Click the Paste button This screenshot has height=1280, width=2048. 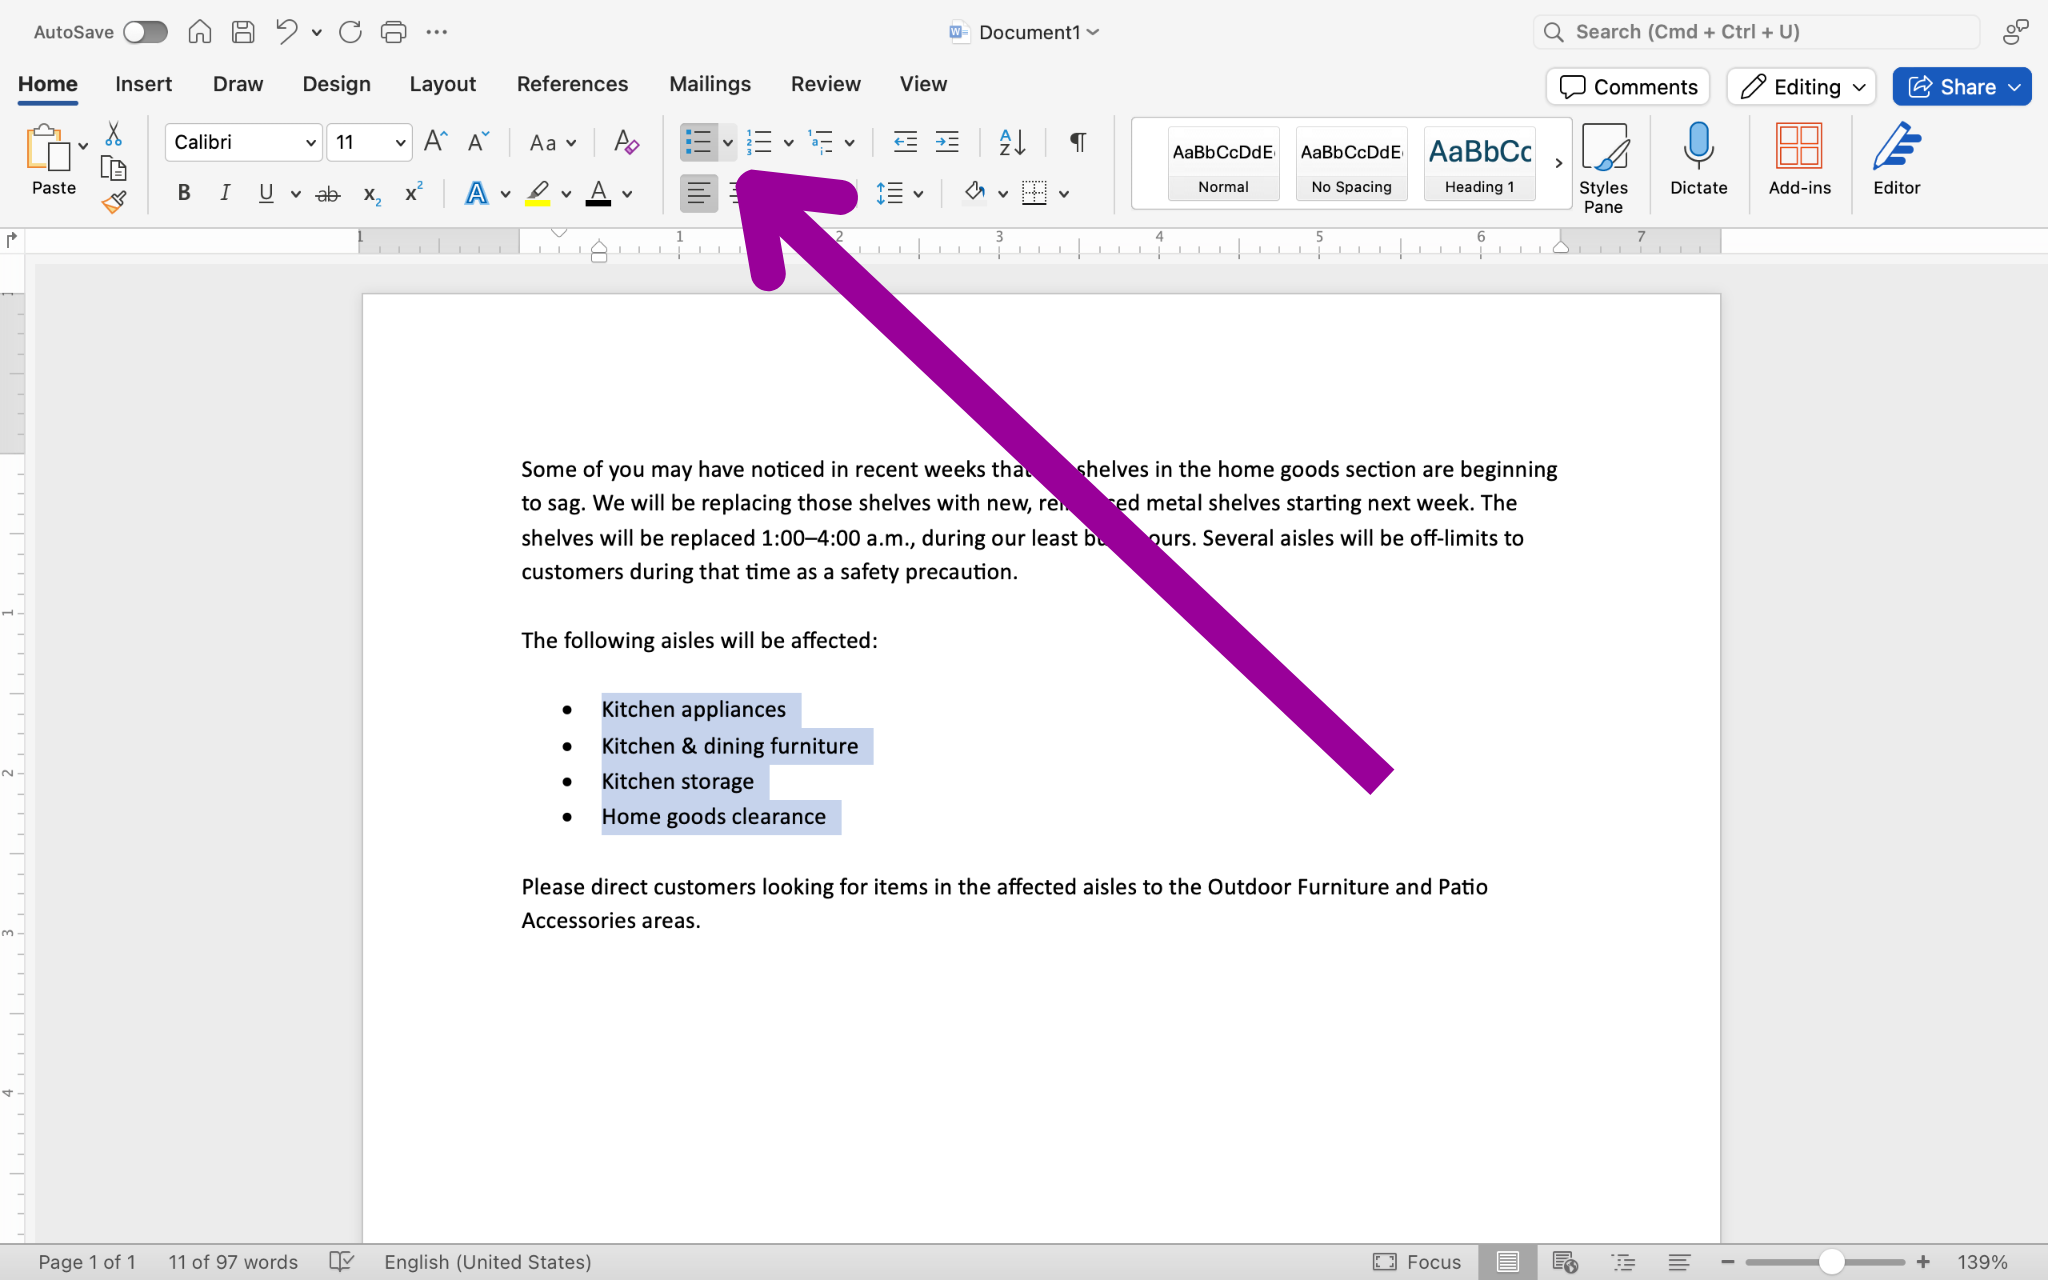tap(53, 160)
